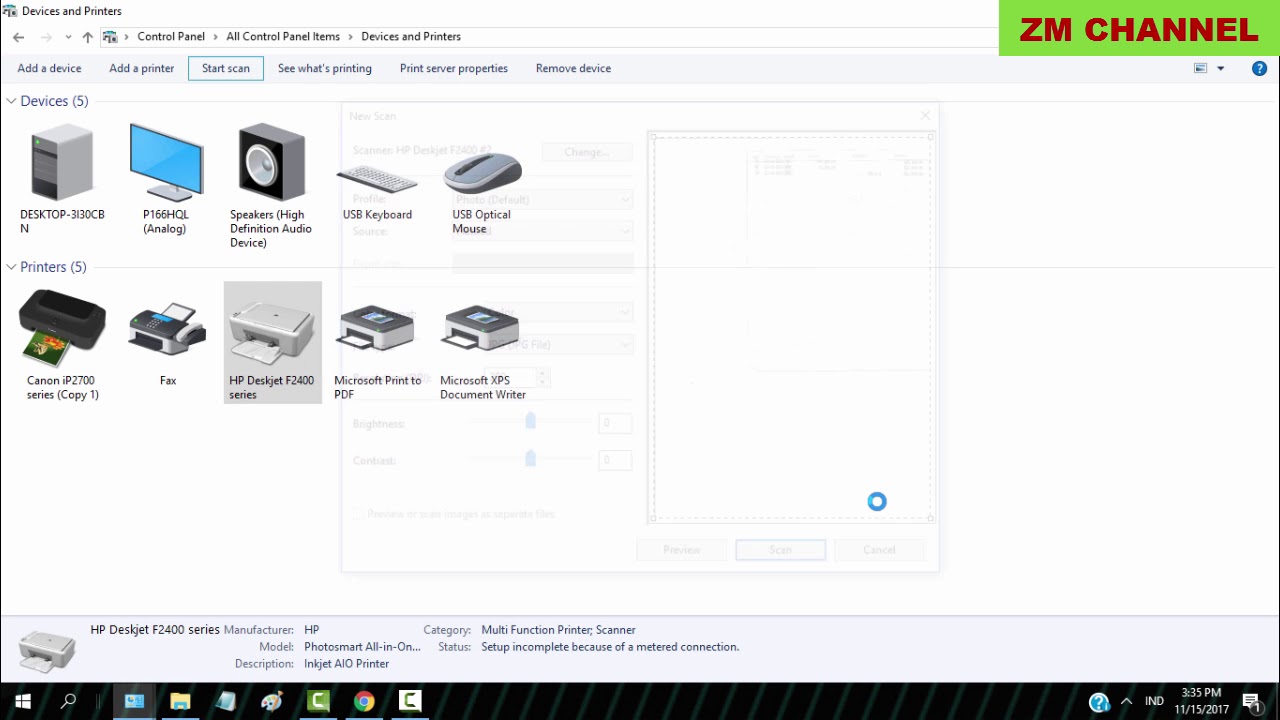Image resolution: width=1280 pixels, height=720 pixels.
Task: Click Start scan in toolbar
Action: coord(226,68)
